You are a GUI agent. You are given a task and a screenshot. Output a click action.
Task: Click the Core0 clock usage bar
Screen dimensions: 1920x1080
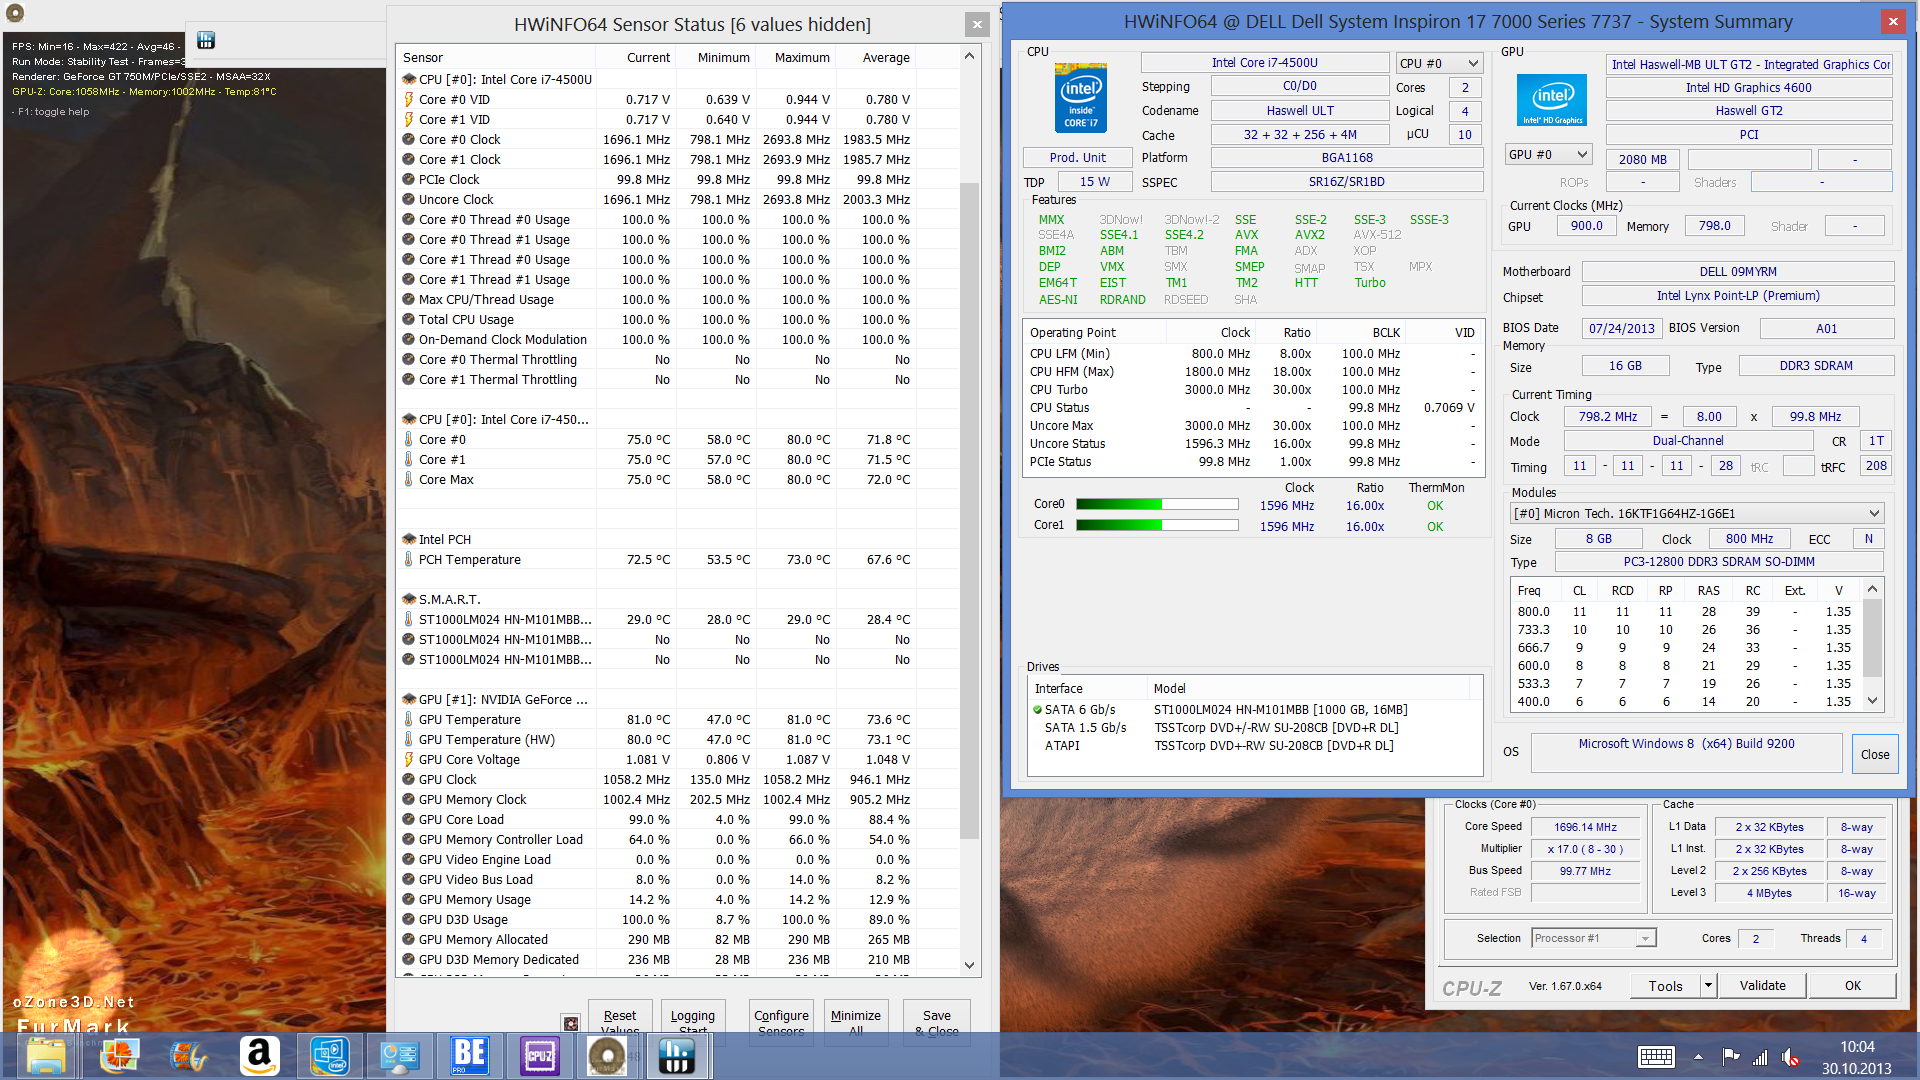pyautogui.click(x=1157, y=505)
